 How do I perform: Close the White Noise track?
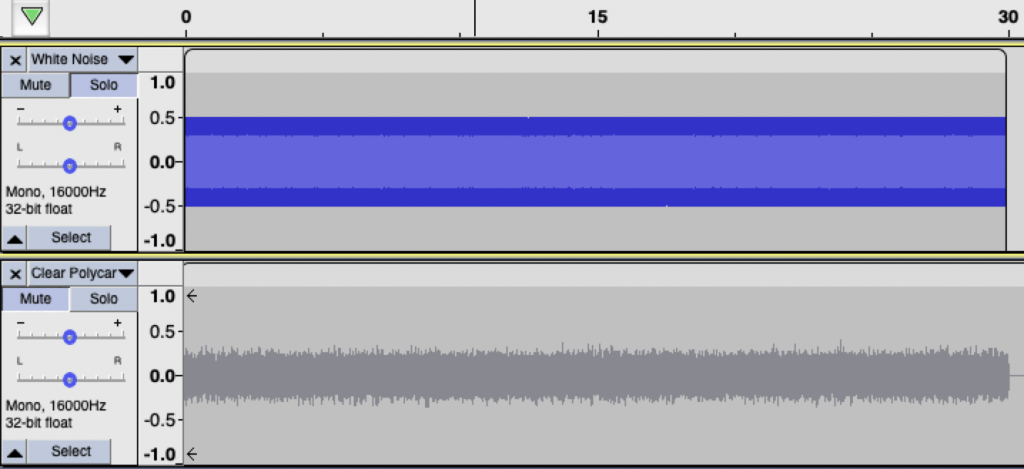tap(15, 59)
